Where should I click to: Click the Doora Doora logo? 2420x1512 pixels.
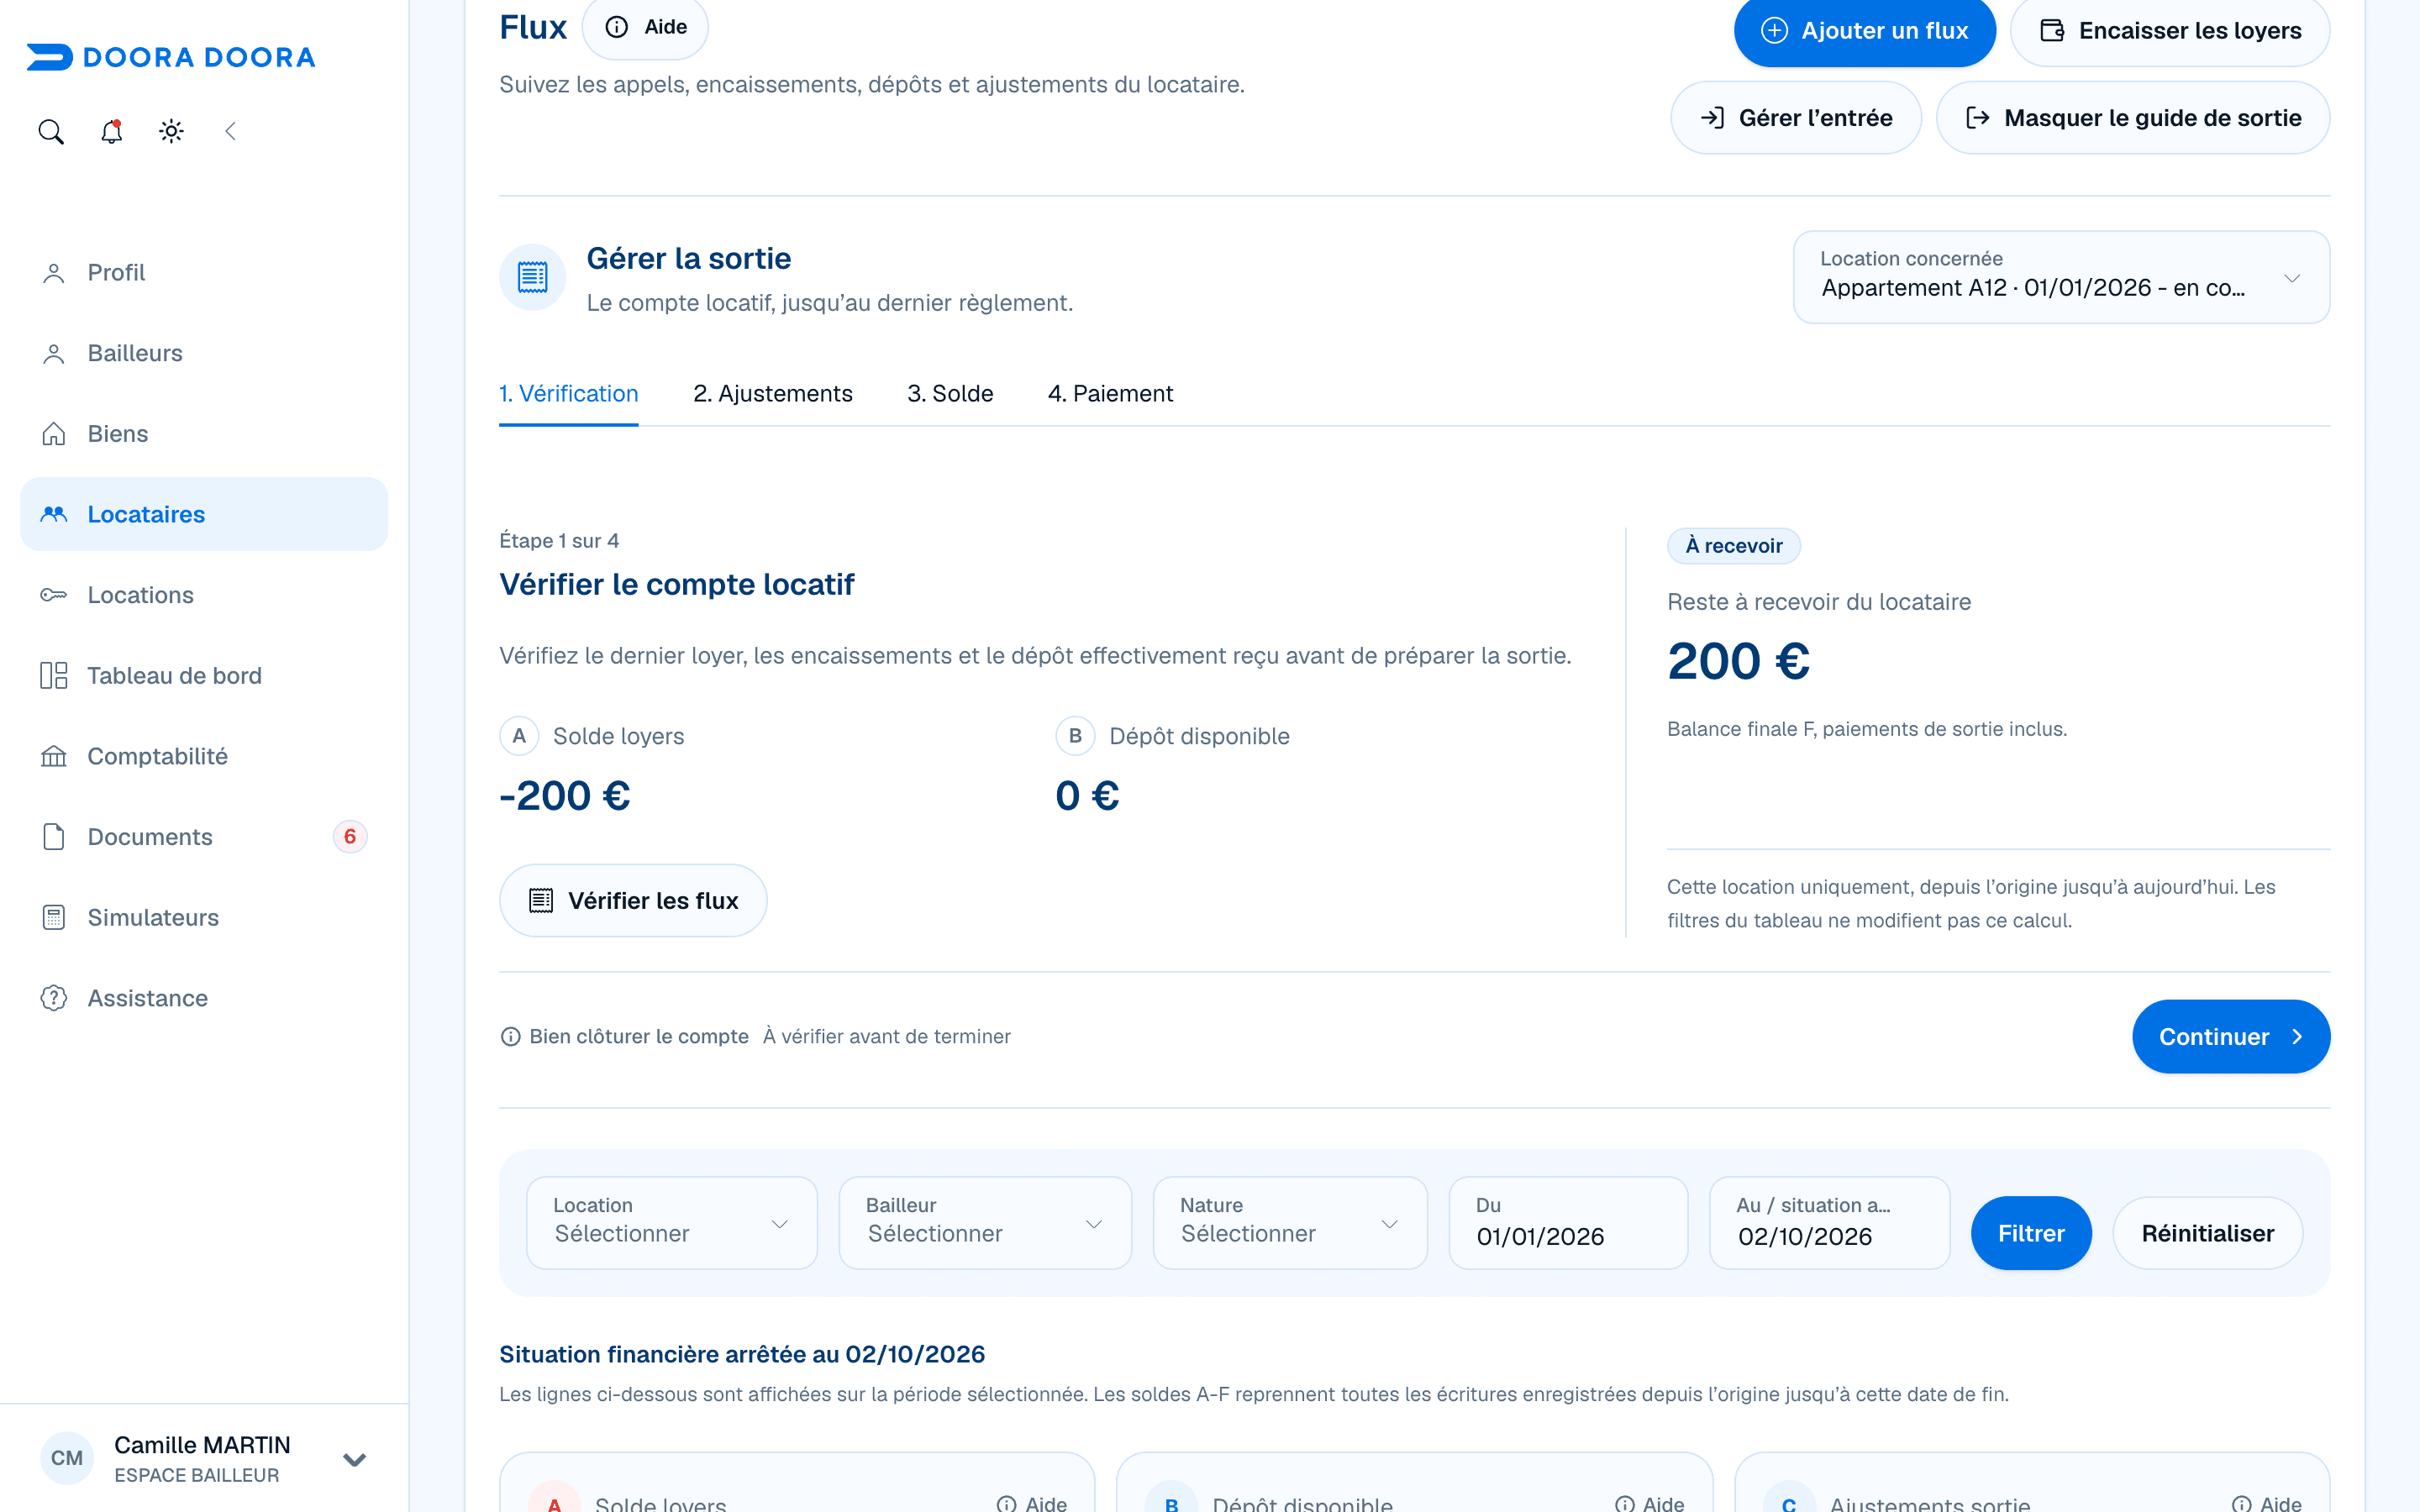pyautogui.click(x=171, y=57)
